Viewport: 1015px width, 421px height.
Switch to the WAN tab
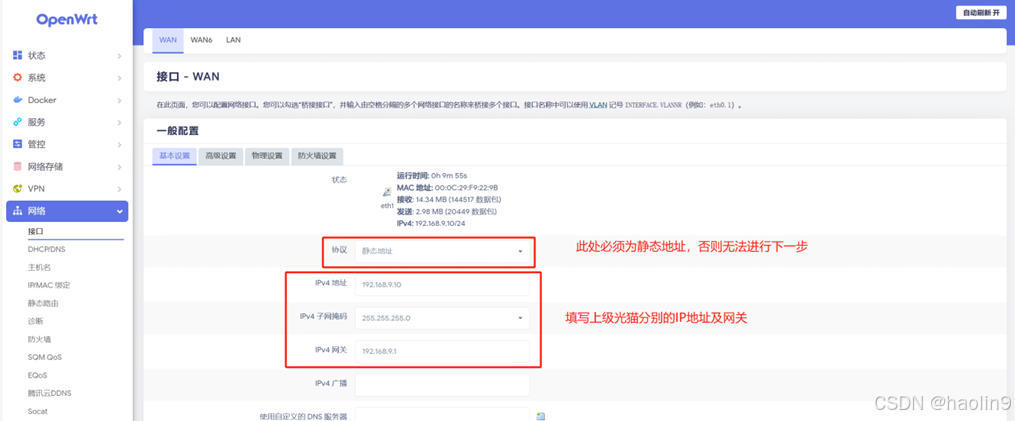(168, 40)
